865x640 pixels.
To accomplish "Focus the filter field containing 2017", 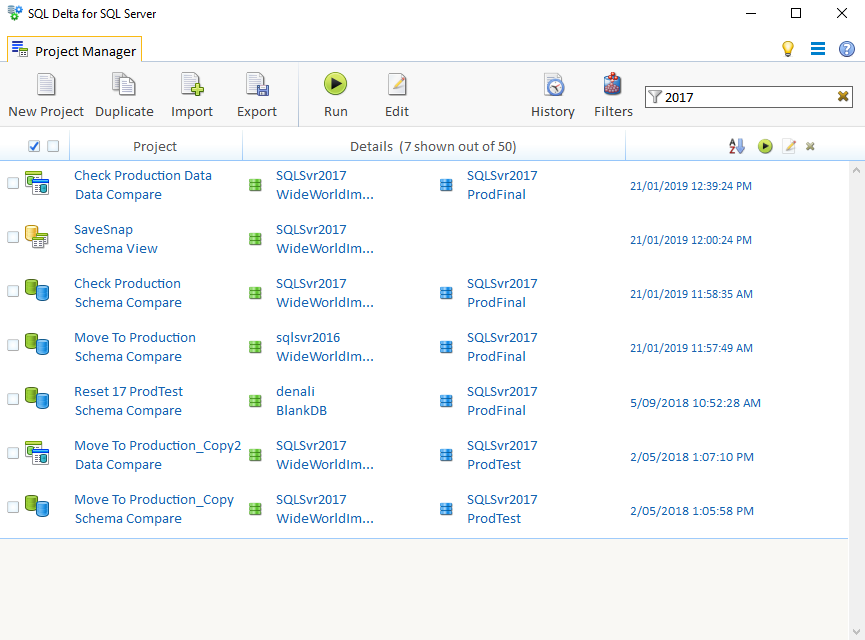I will tap(749, 97).
